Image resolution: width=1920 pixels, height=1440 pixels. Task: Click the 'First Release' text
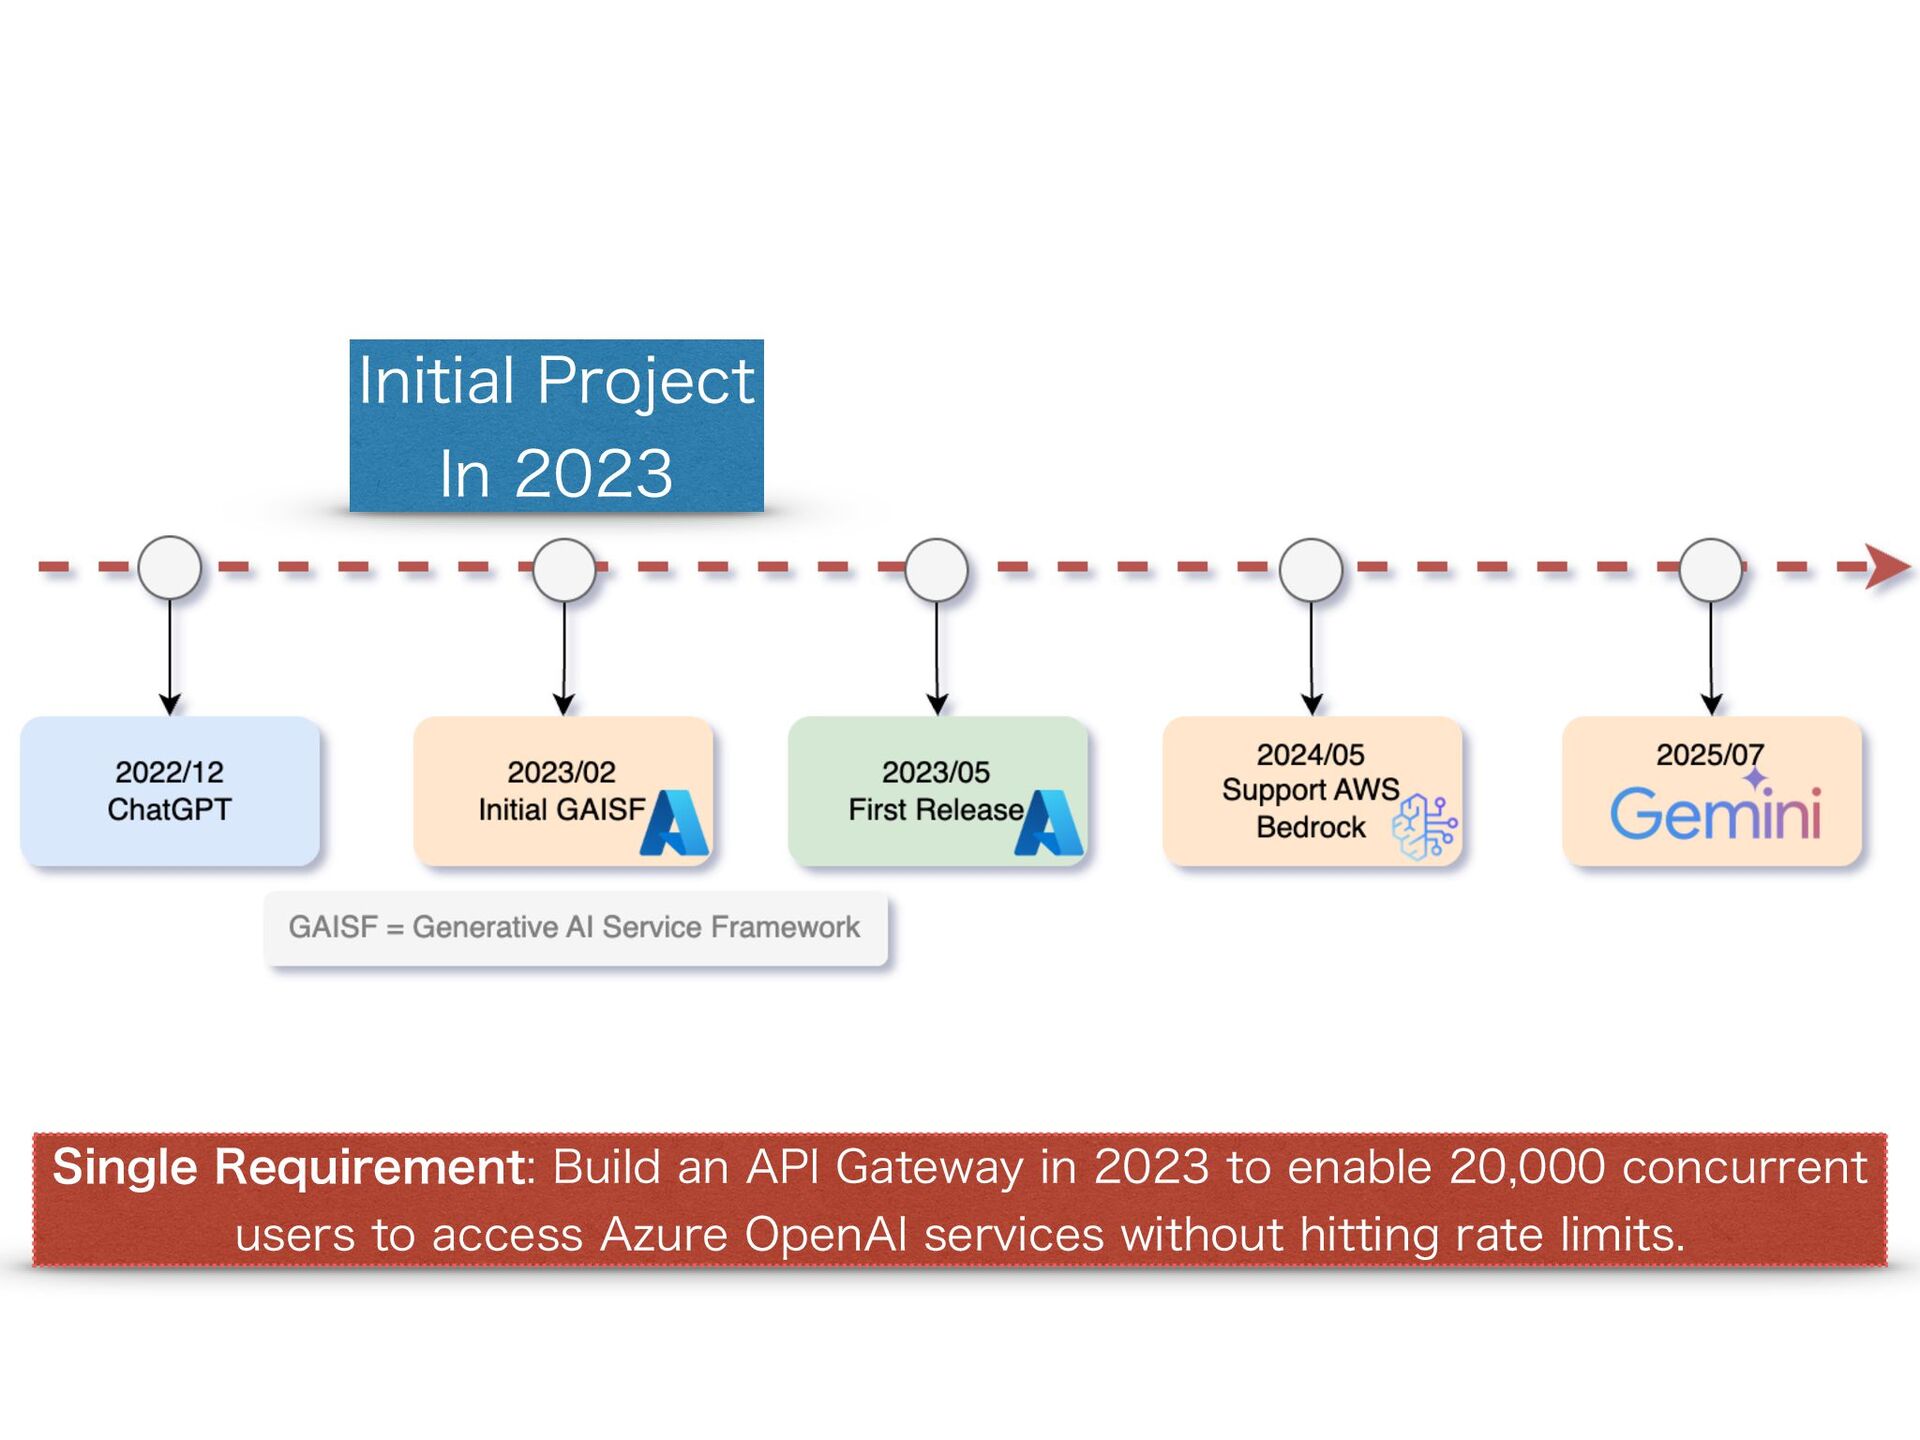pyautogui.click(x=936, y=809)
